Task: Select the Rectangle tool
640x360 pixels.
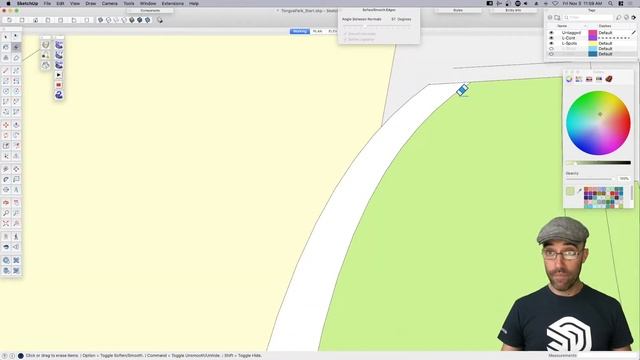Action: 6,81
